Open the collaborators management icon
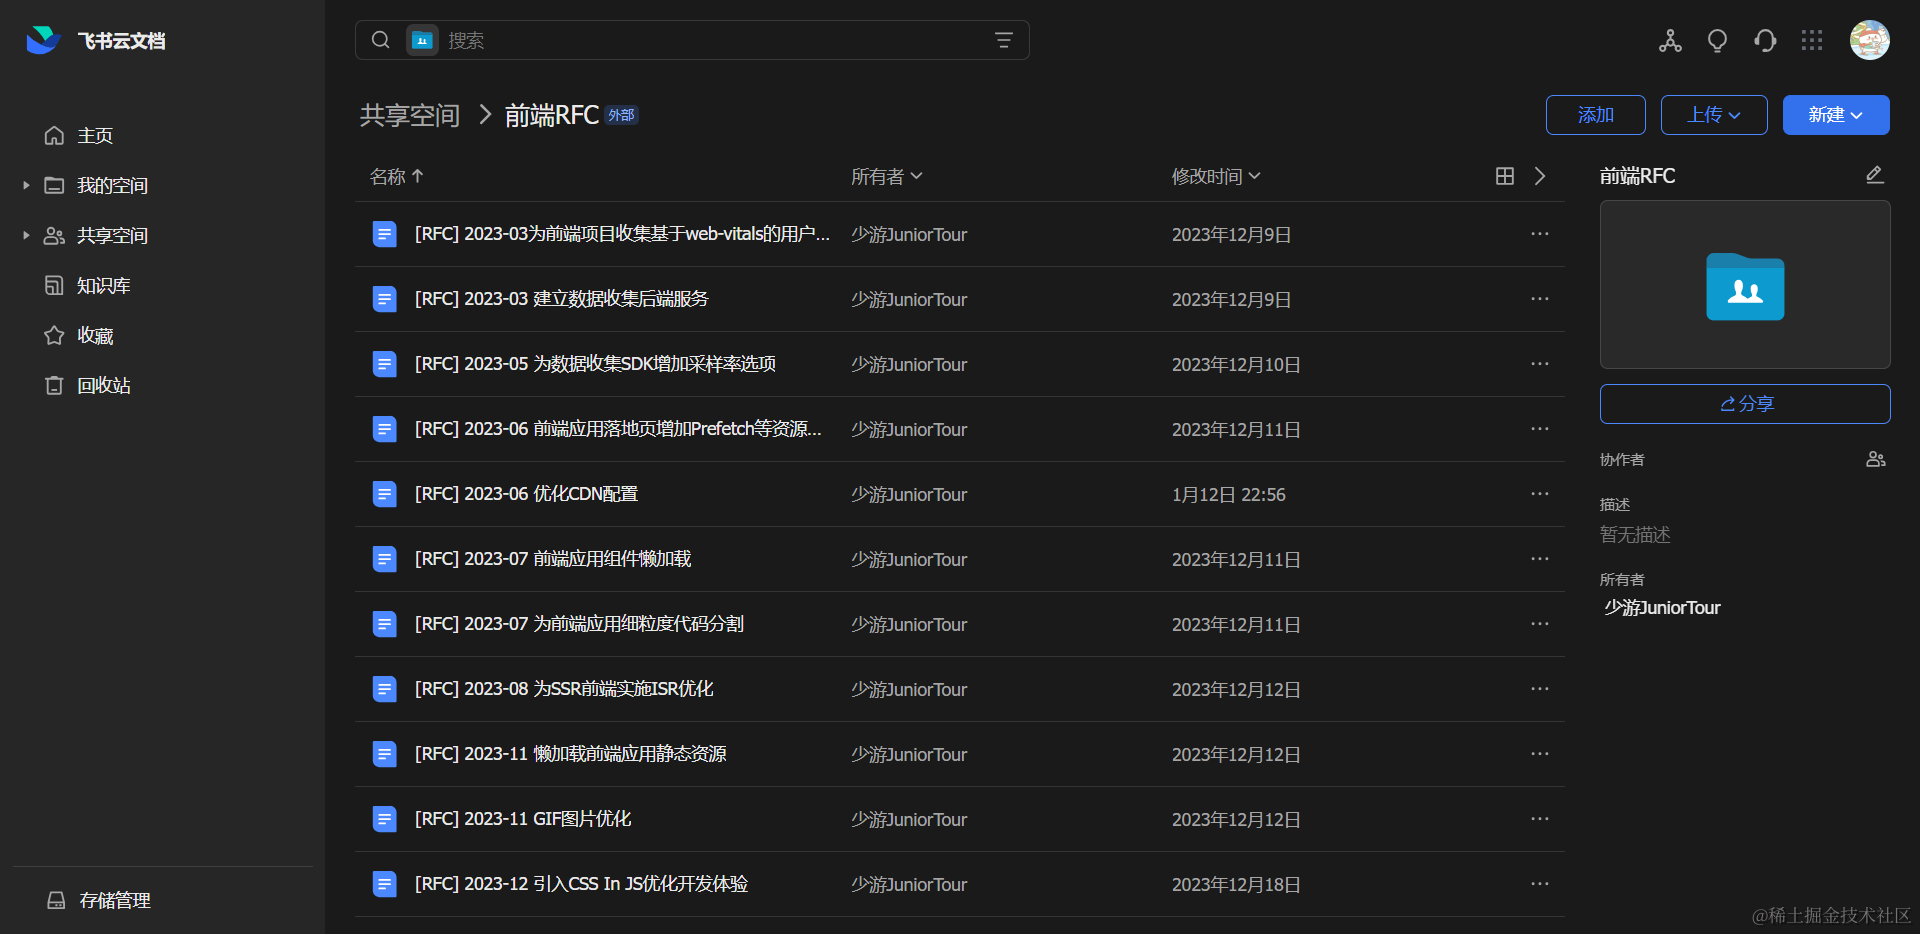The image size is (1920, 934). click(x=1875, y=459)
